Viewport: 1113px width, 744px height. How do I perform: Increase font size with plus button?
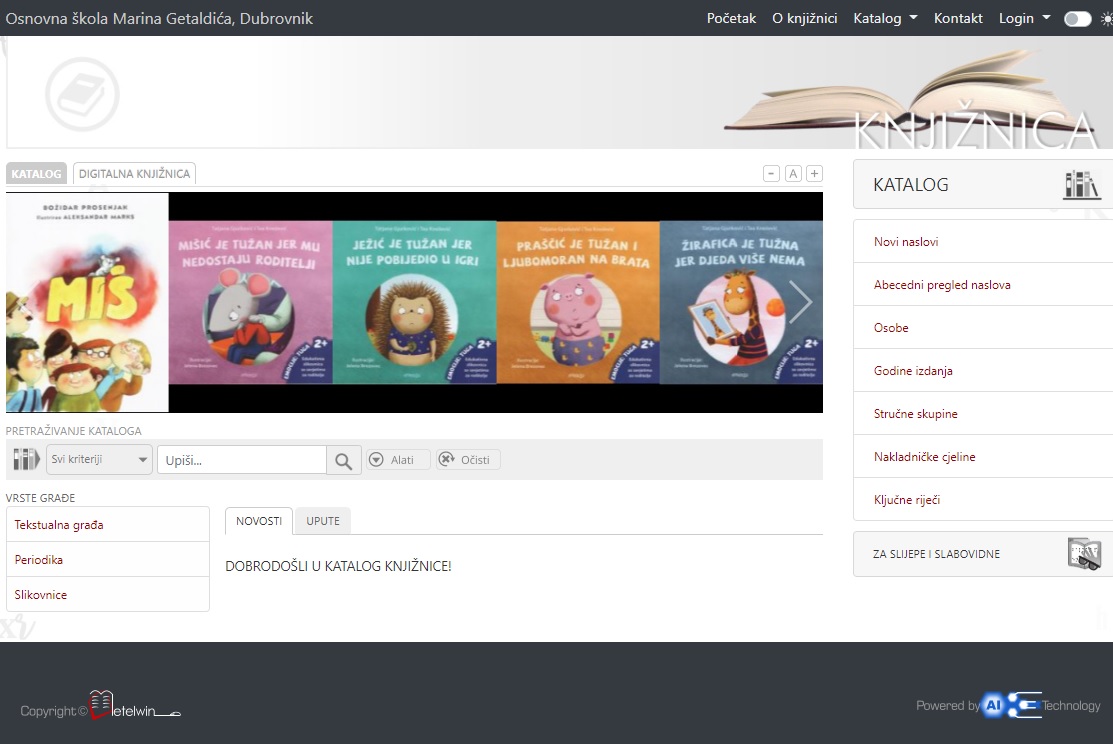point(815,173)
